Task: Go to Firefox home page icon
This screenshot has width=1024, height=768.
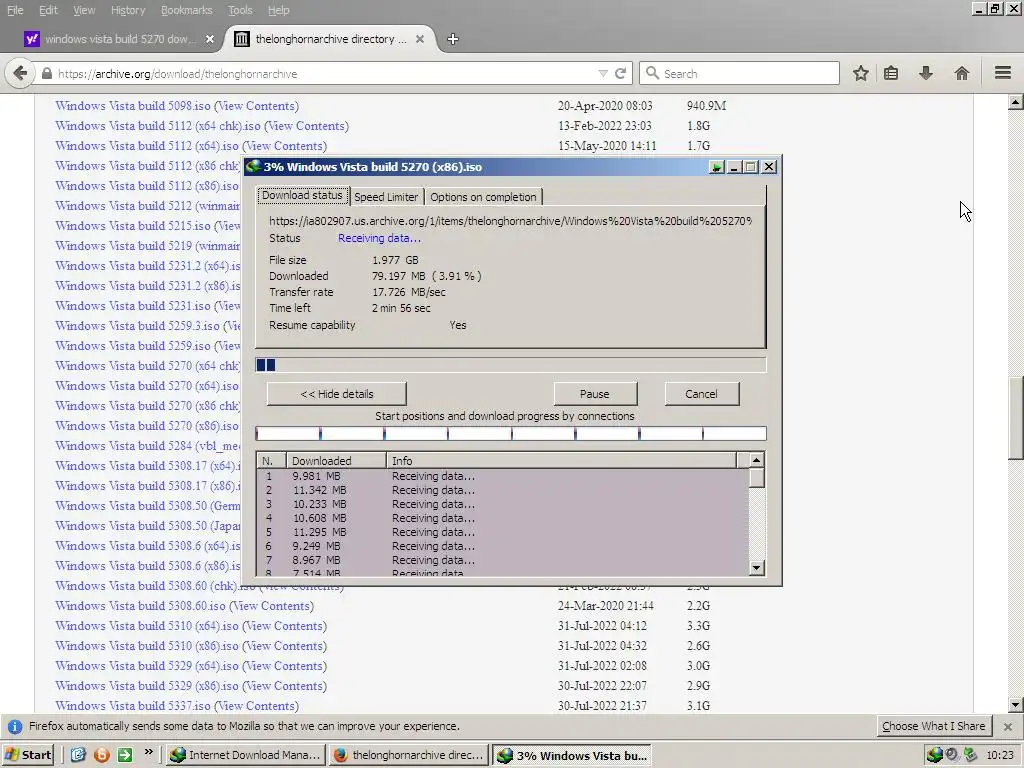Action: pos(961,73)
